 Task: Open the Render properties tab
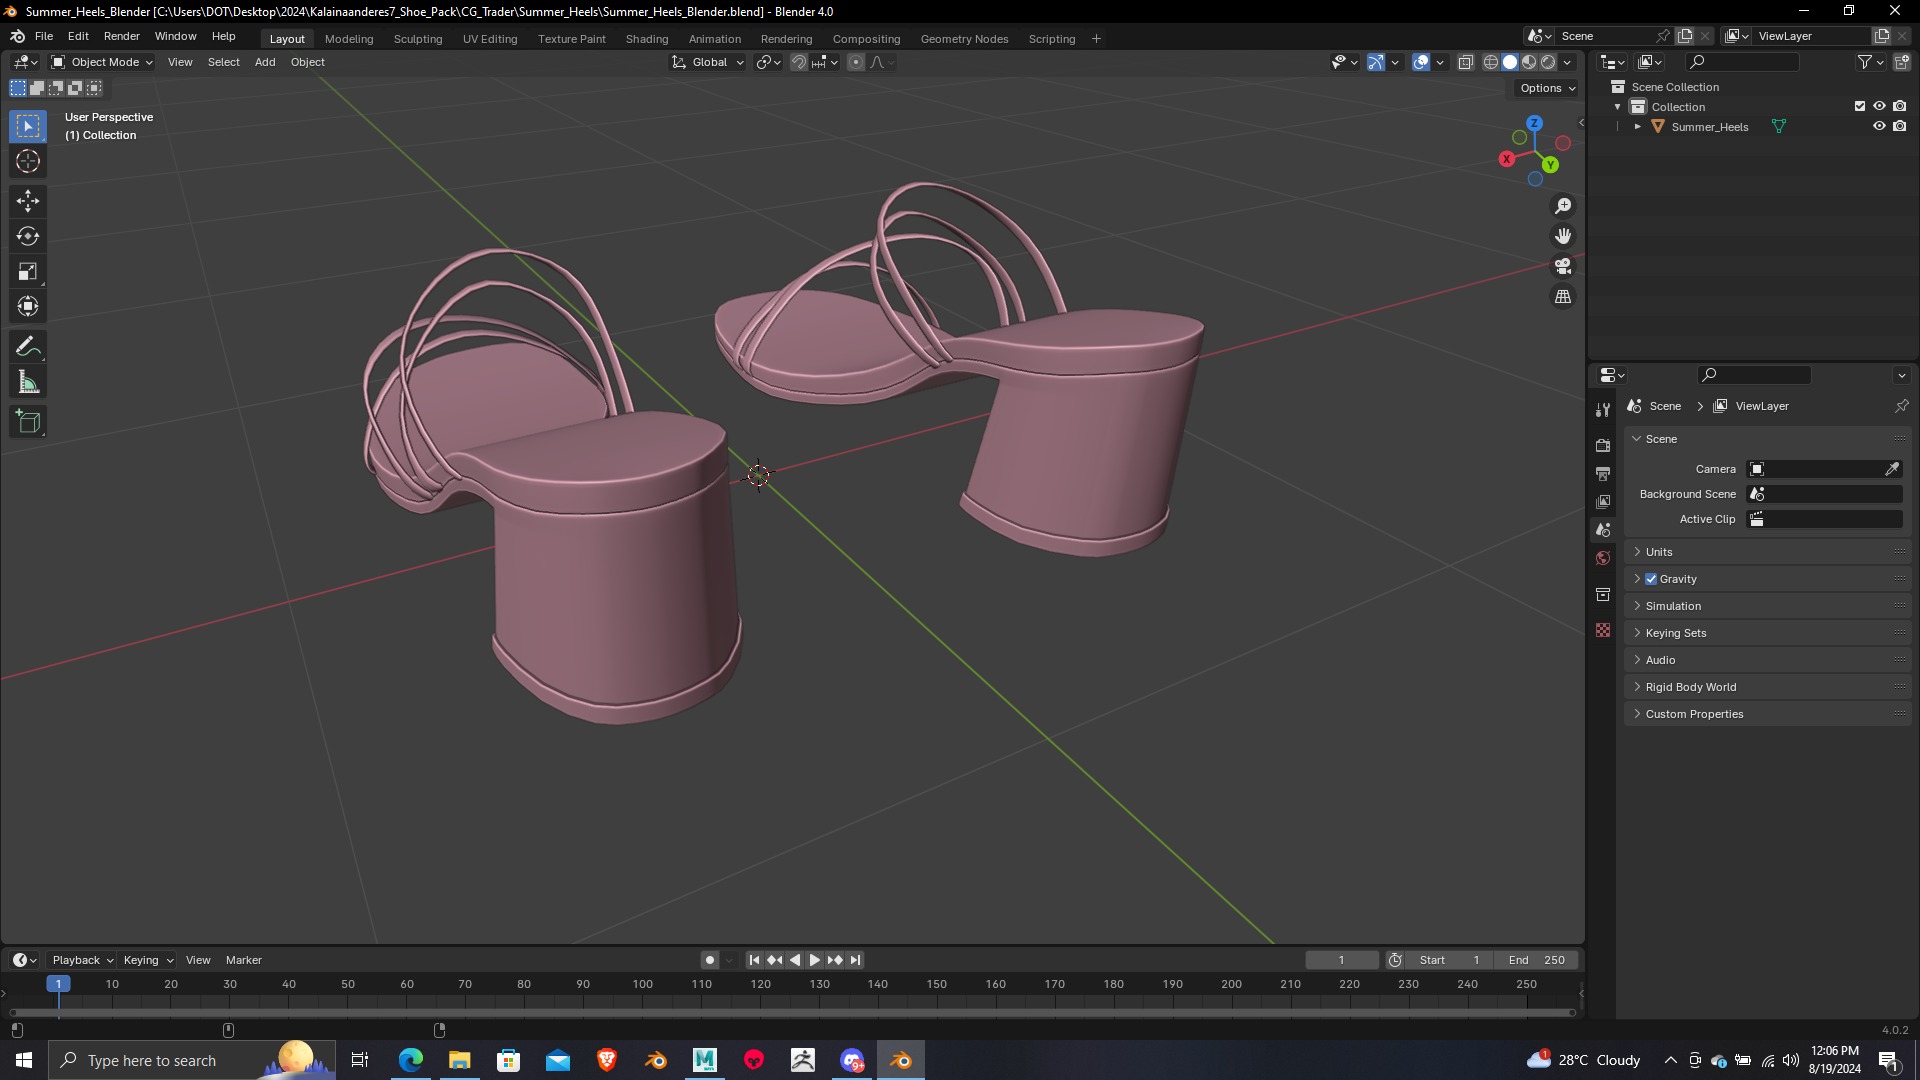click(x=1603, y=445)
